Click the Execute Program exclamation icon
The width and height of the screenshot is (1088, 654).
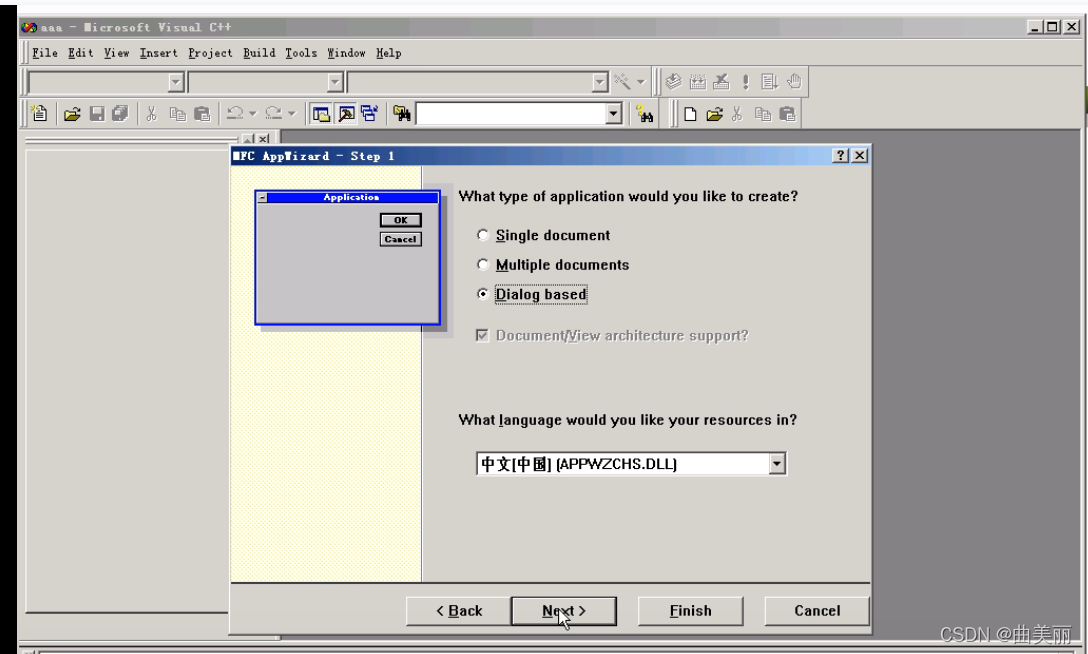pos(745,82)
